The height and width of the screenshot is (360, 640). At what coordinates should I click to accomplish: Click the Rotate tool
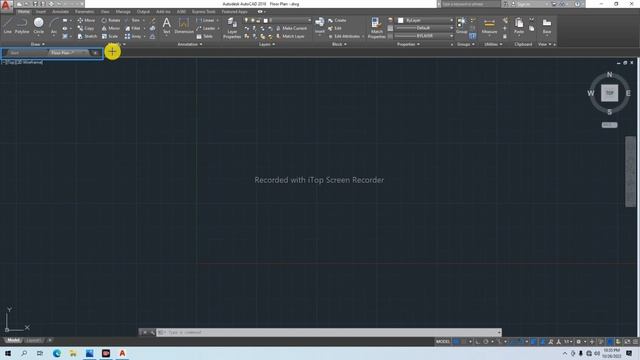tap(111, 20)
